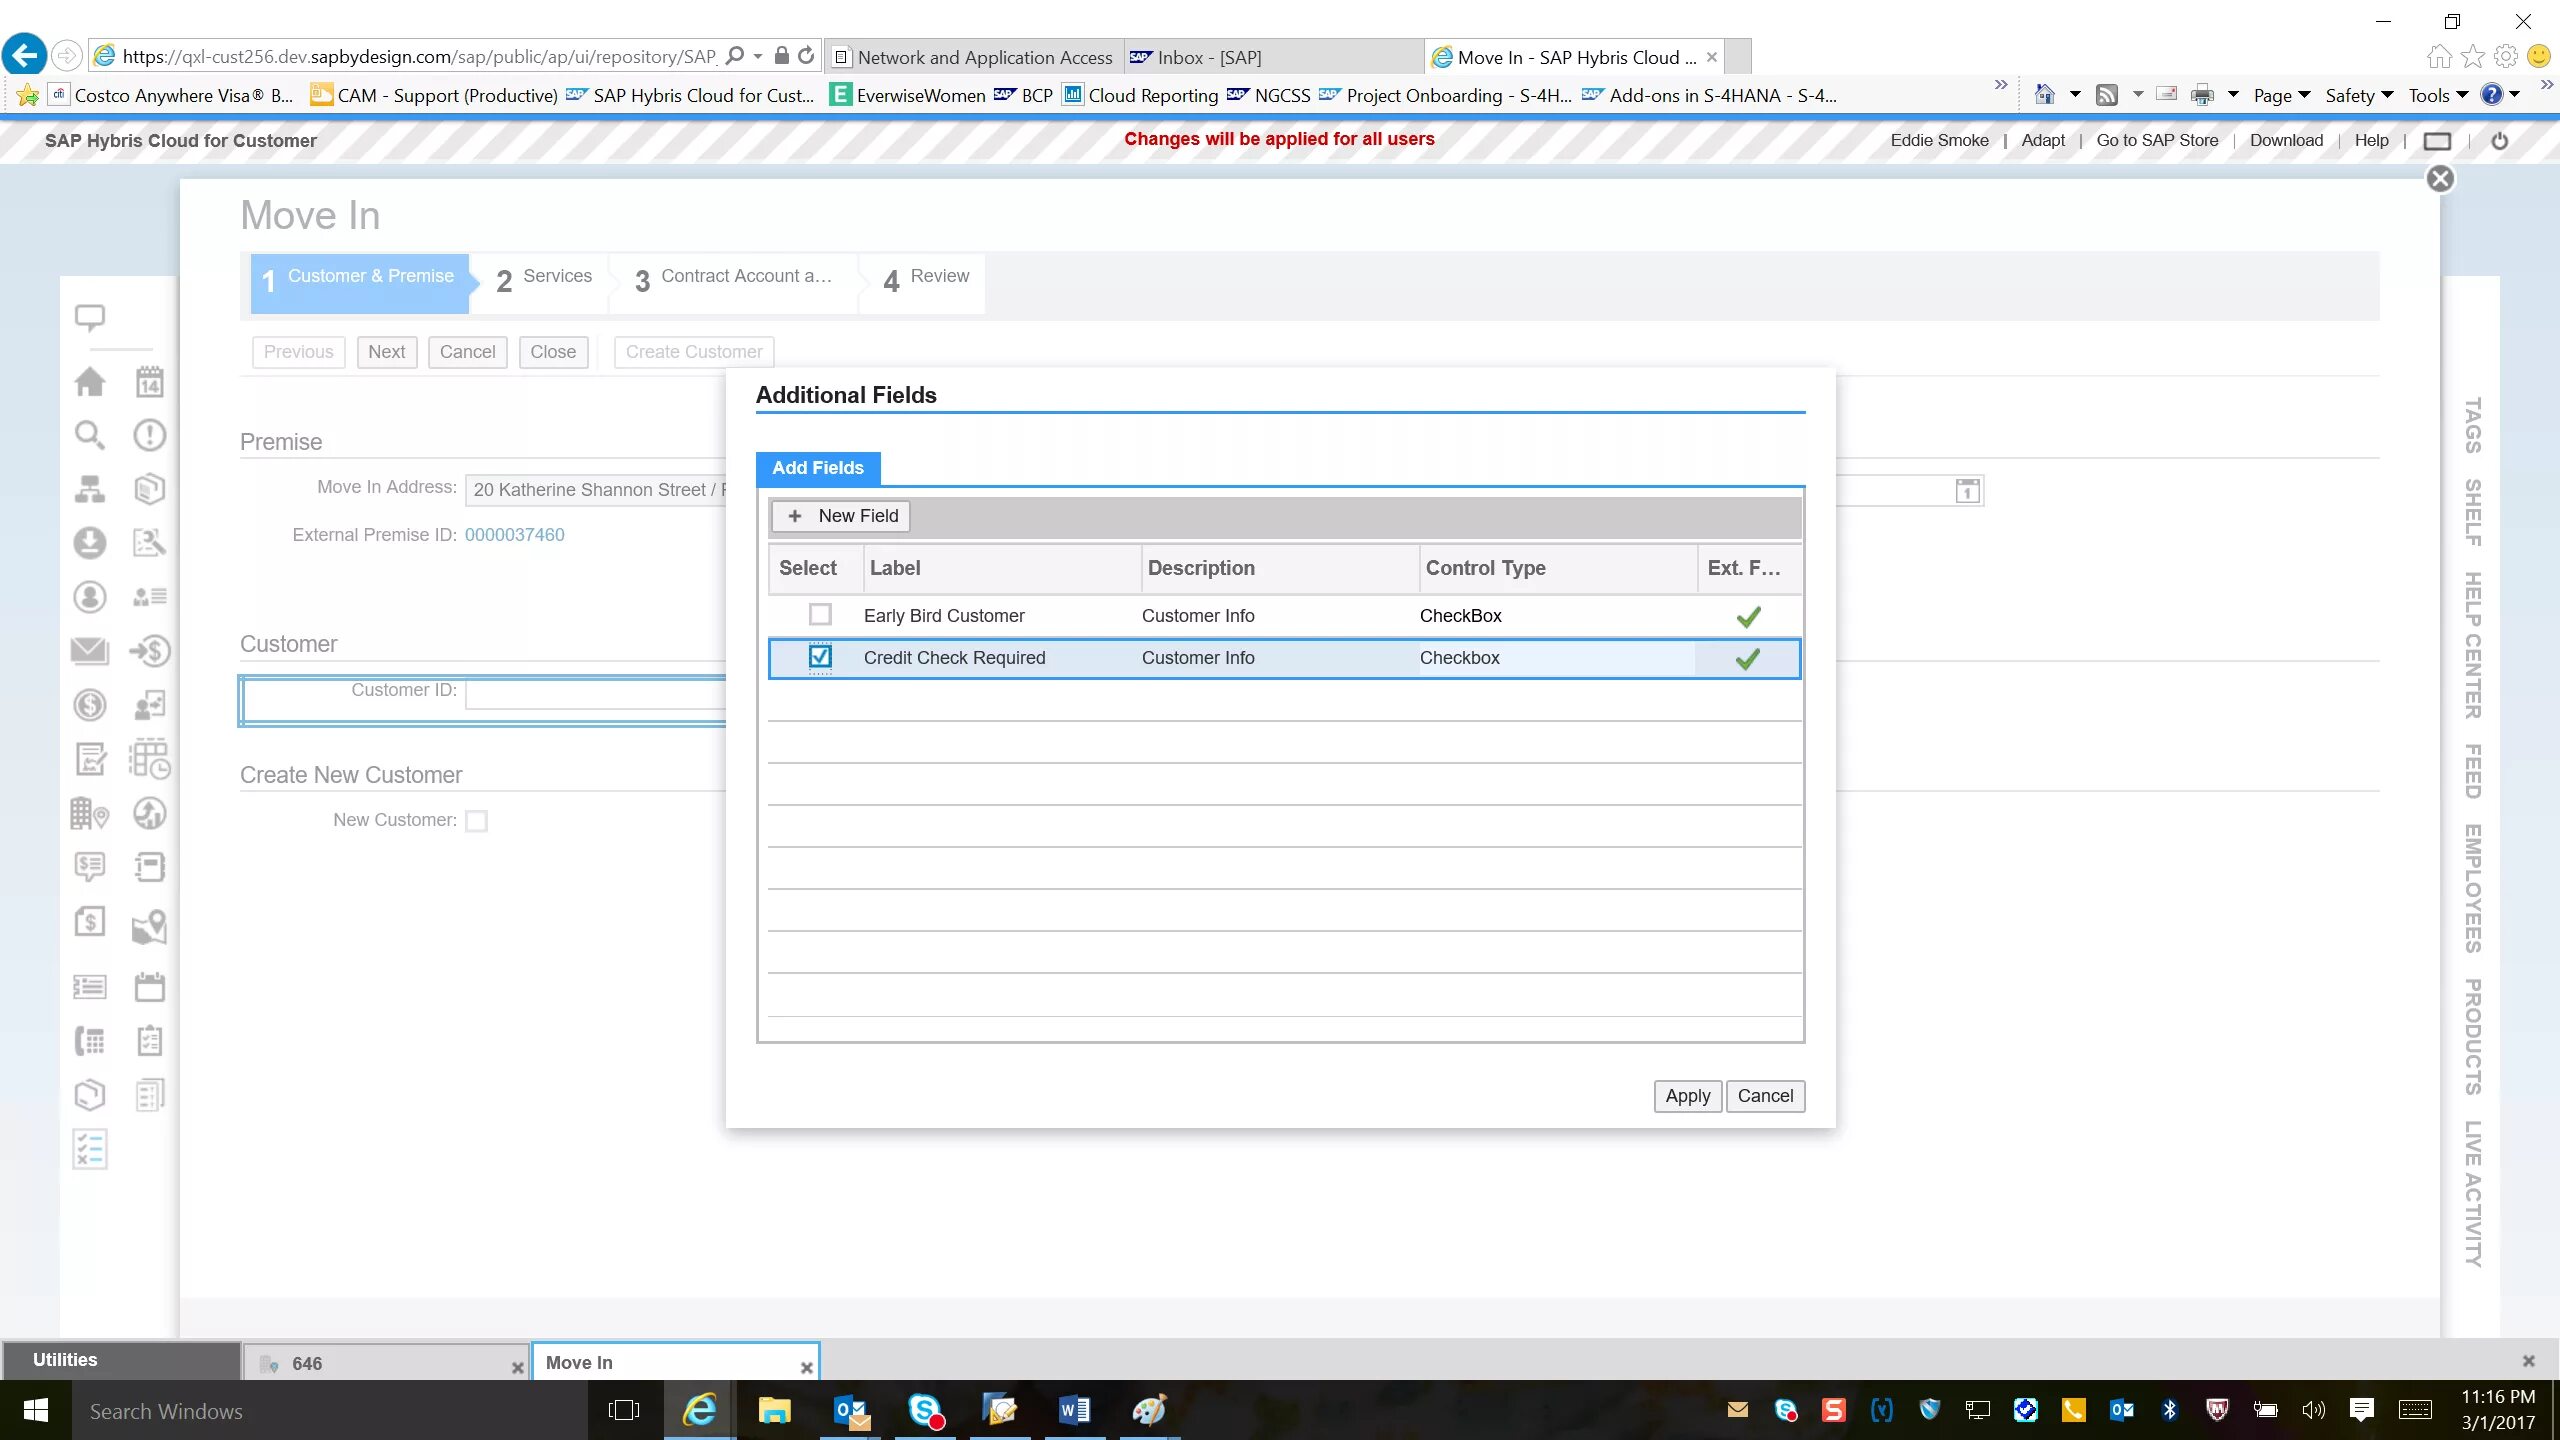Click the log off power icon

(2499, 141)
